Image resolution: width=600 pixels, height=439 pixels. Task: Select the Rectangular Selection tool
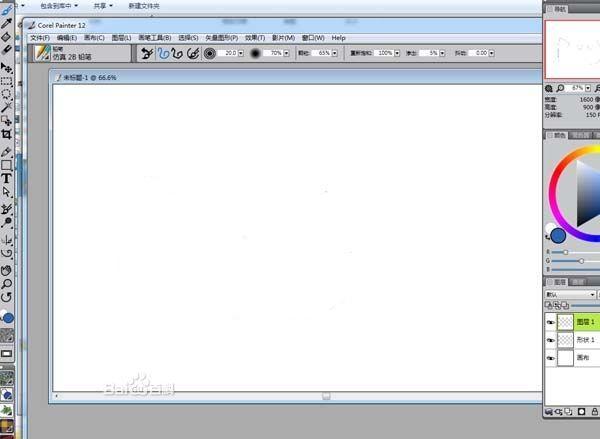tap(6, 83)
